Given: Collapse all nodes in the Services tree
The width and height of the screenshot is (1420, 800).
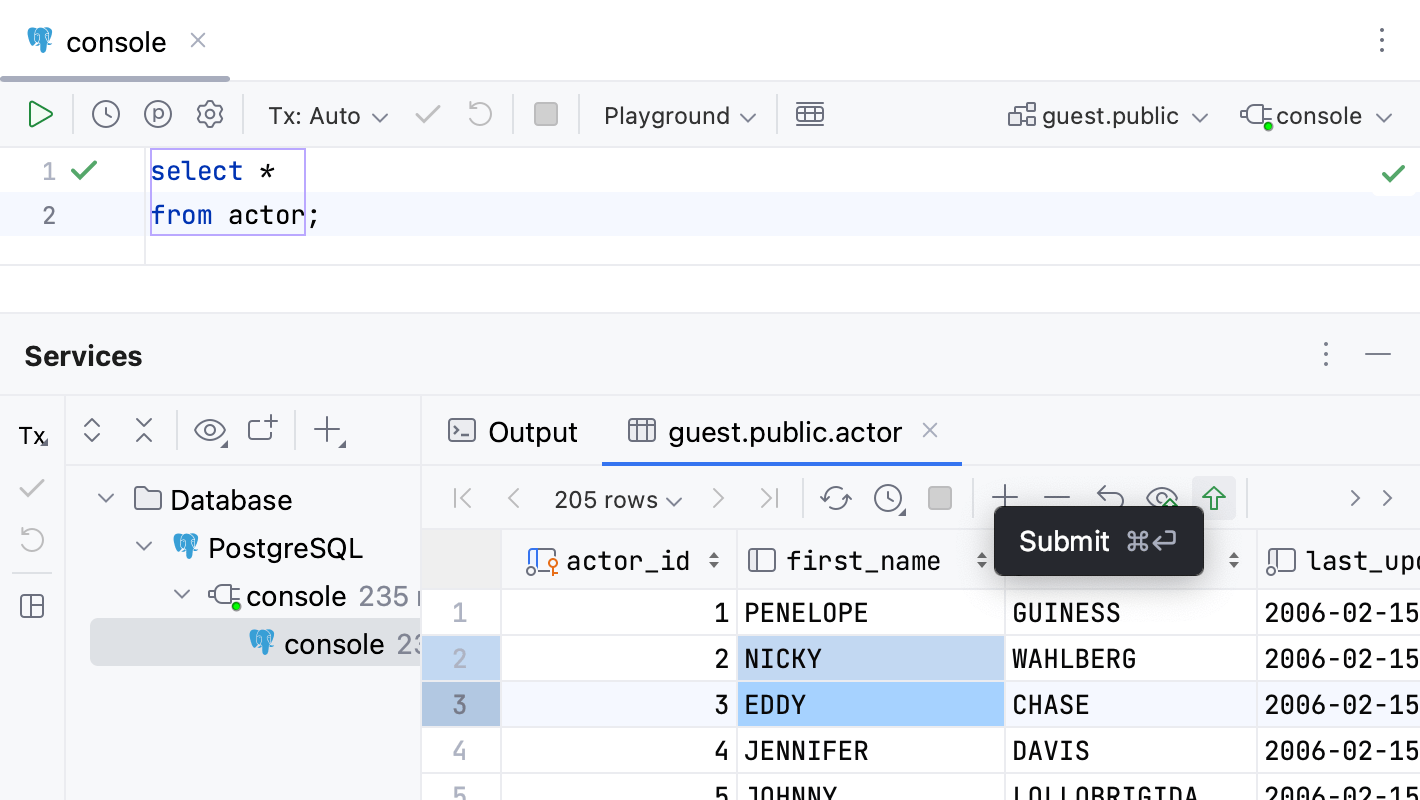Looking at the screenshot, I should [x=144, y=429].
